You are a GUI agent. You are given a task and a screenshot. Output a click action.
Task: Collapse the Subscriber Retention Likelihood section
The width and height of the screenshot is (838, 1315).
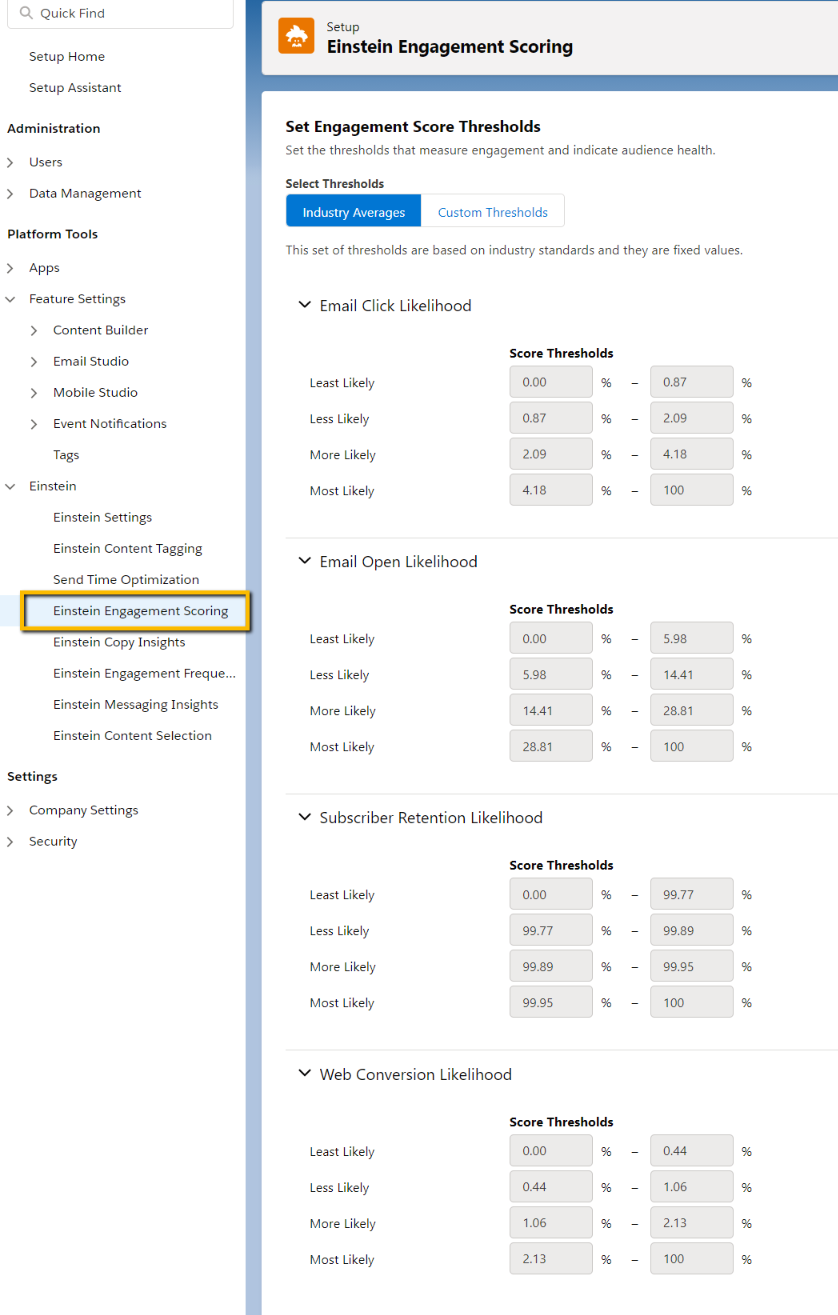305,817
